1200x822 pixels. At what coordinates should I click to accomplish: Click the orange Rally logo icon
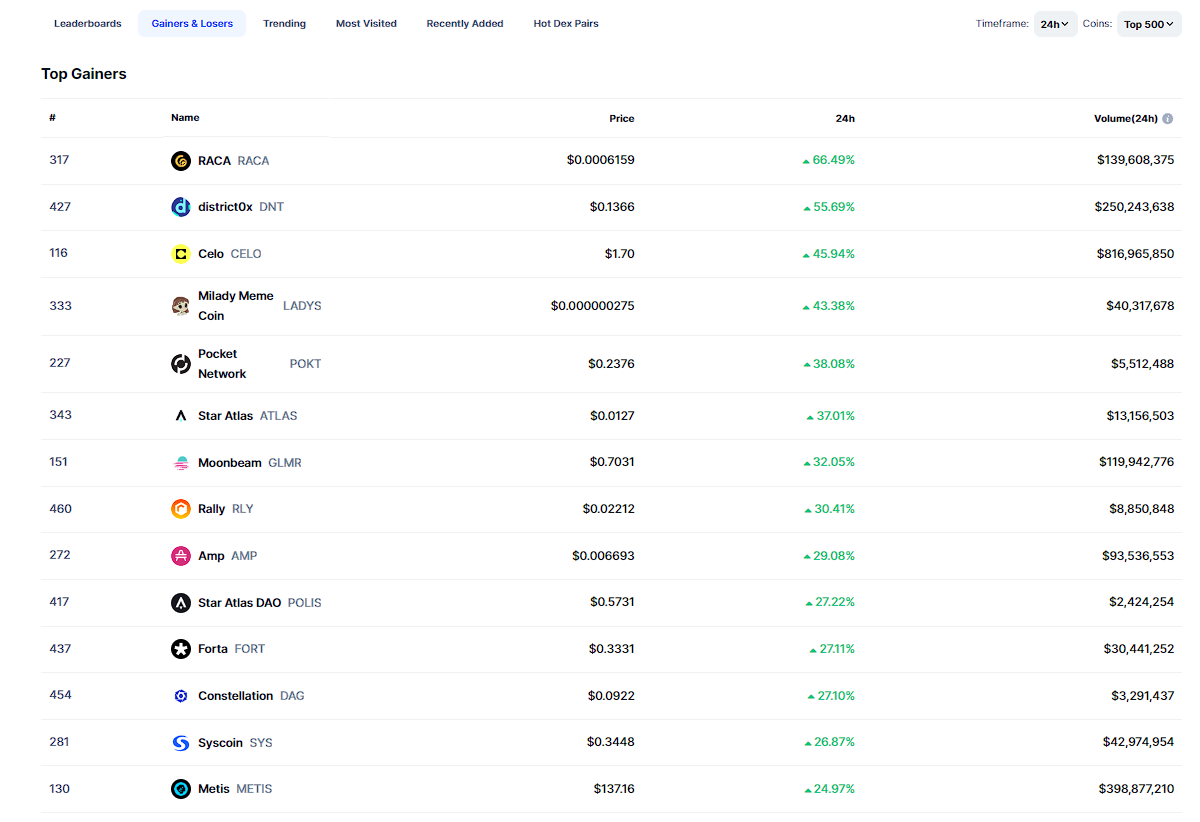tap(180, 509)
